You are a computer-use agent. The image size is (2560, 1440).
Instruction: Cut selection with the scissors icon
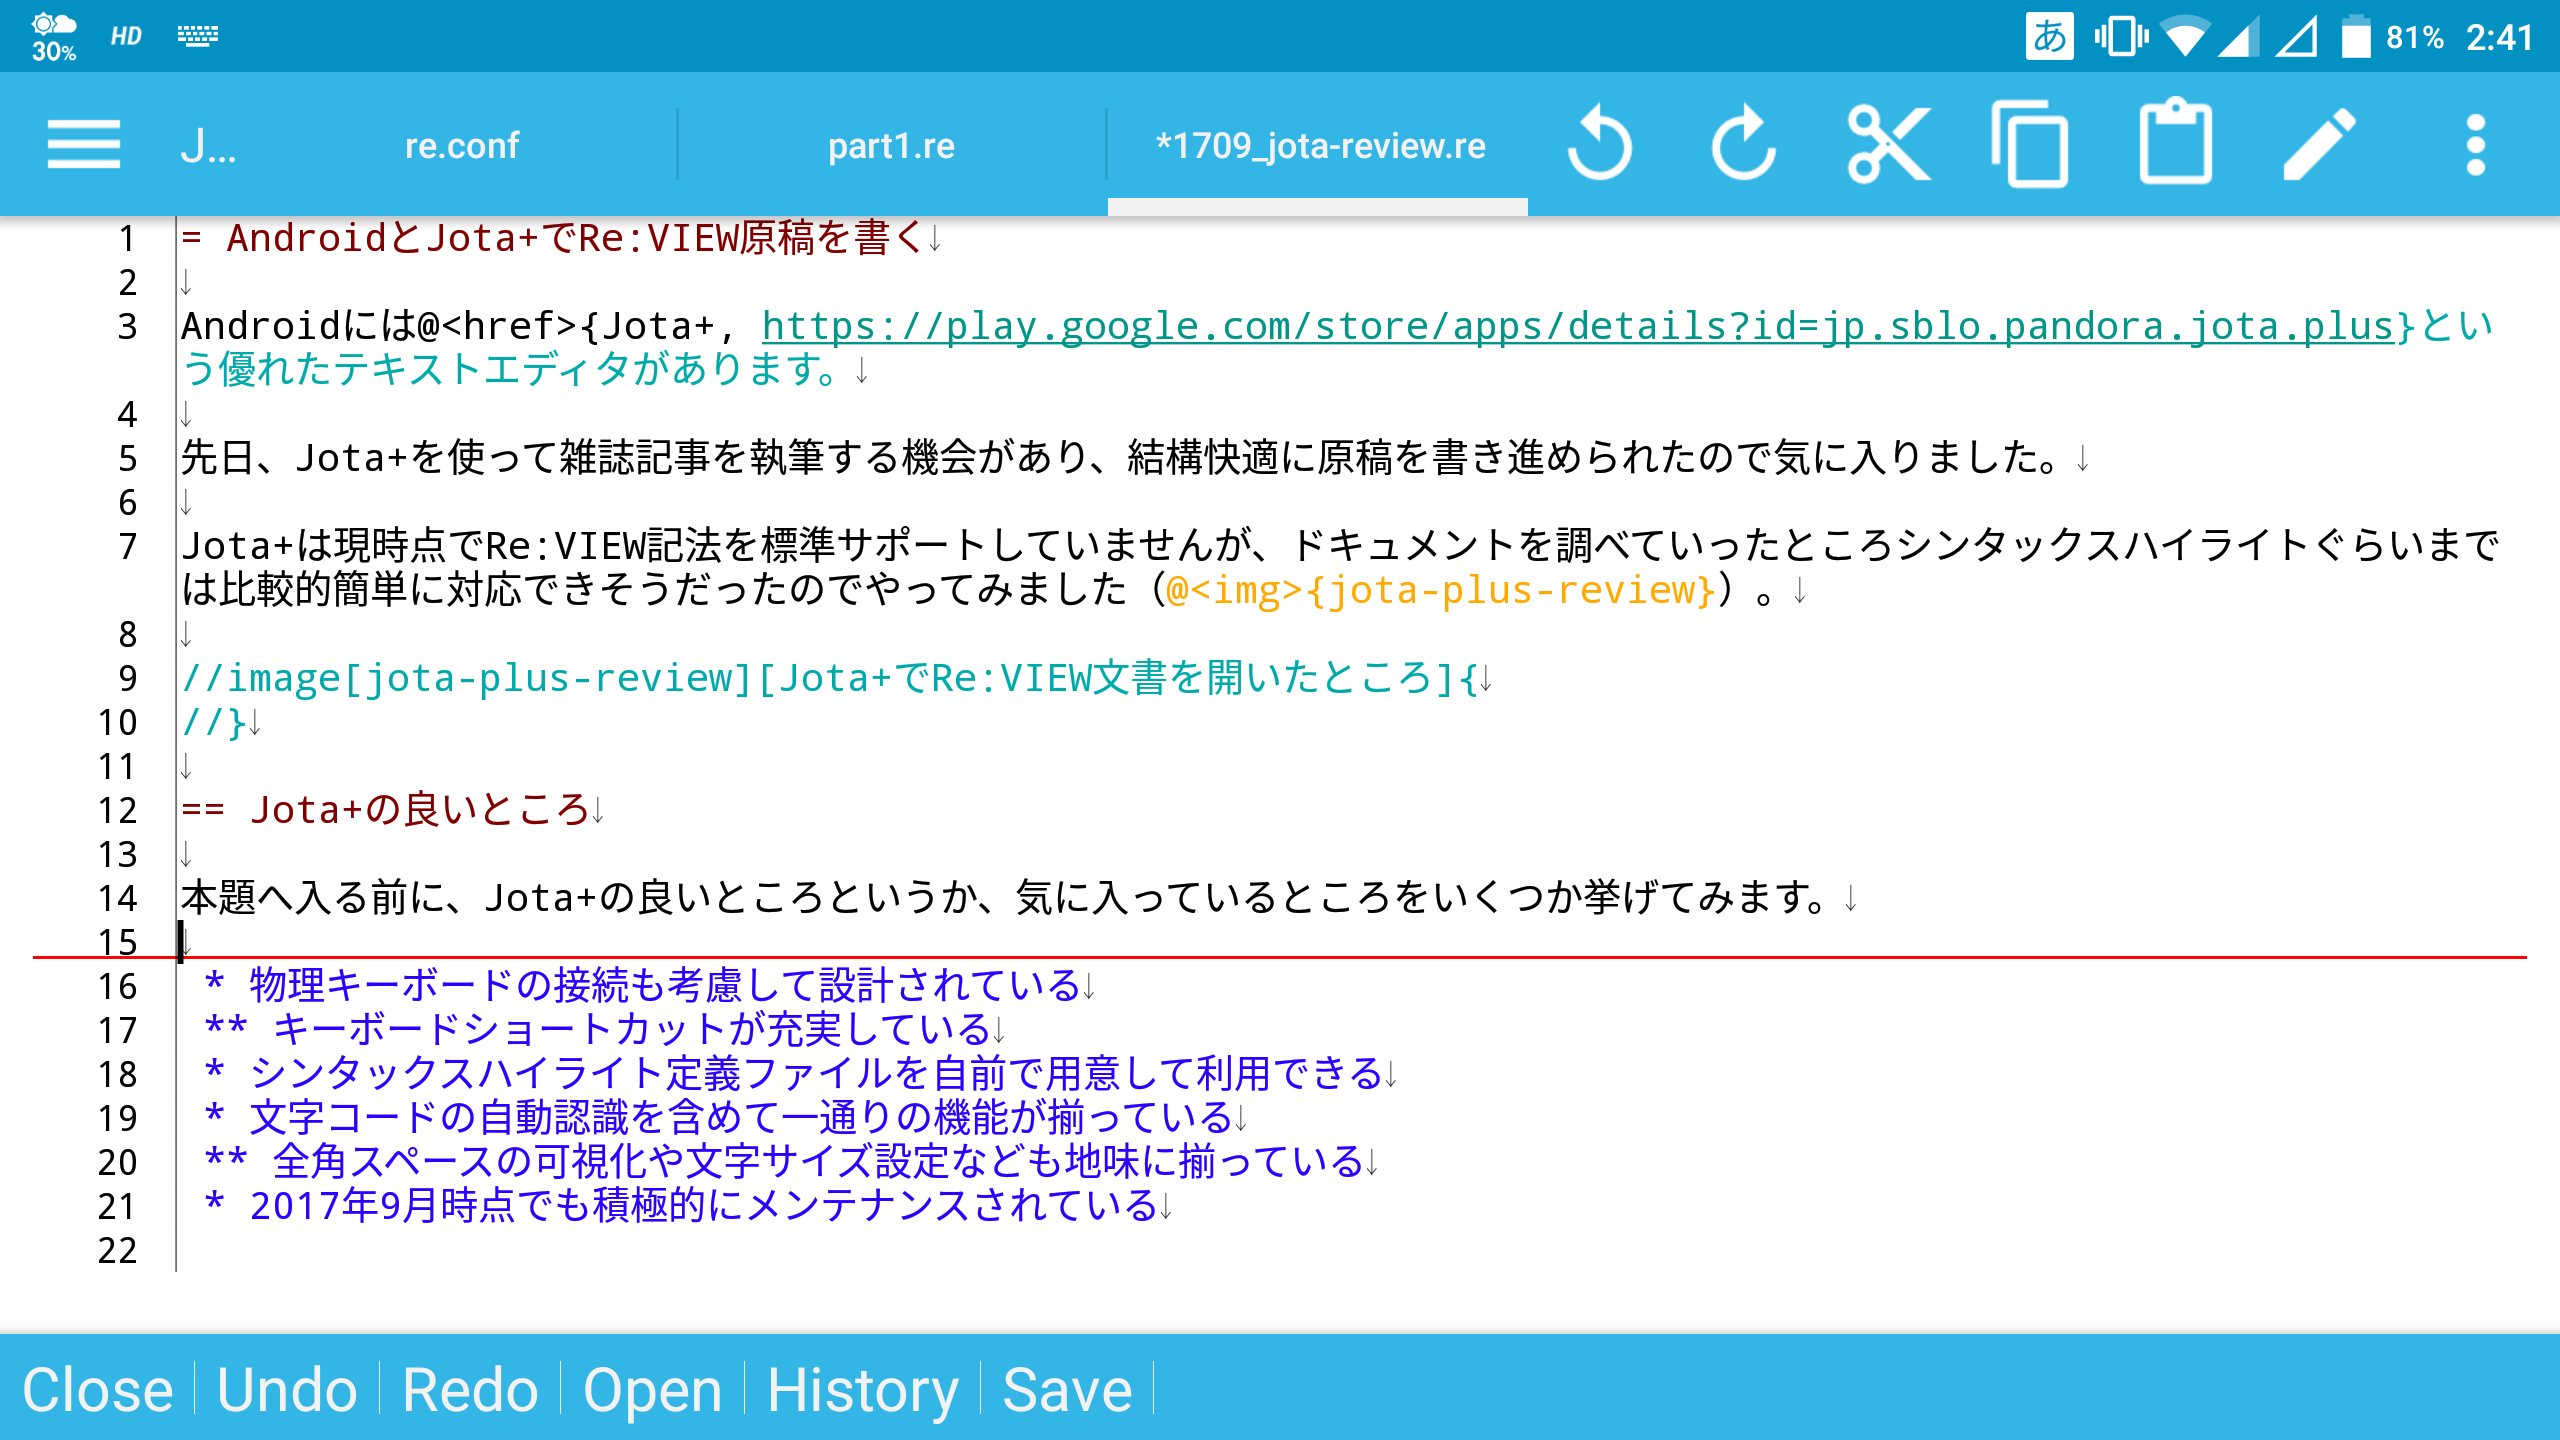[x=1887, y=145]
